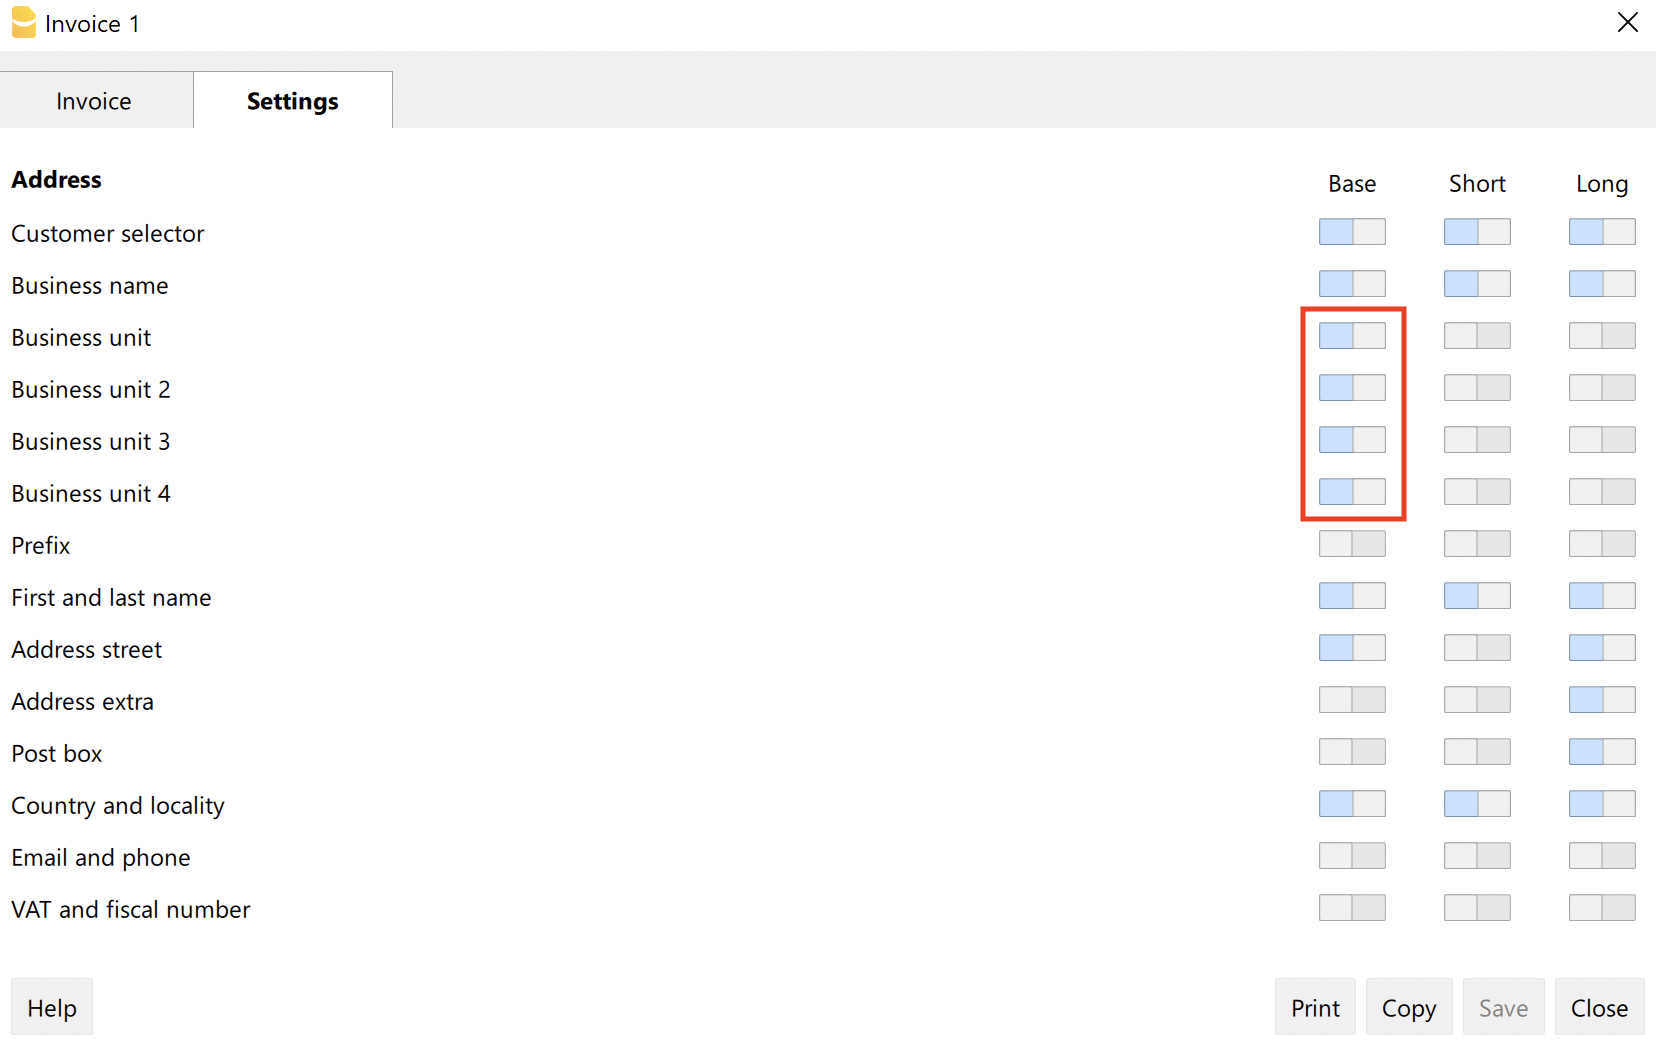Switch to the Invoice tab
Viewport: 1656px width, 1046px height.
(94, 101)
